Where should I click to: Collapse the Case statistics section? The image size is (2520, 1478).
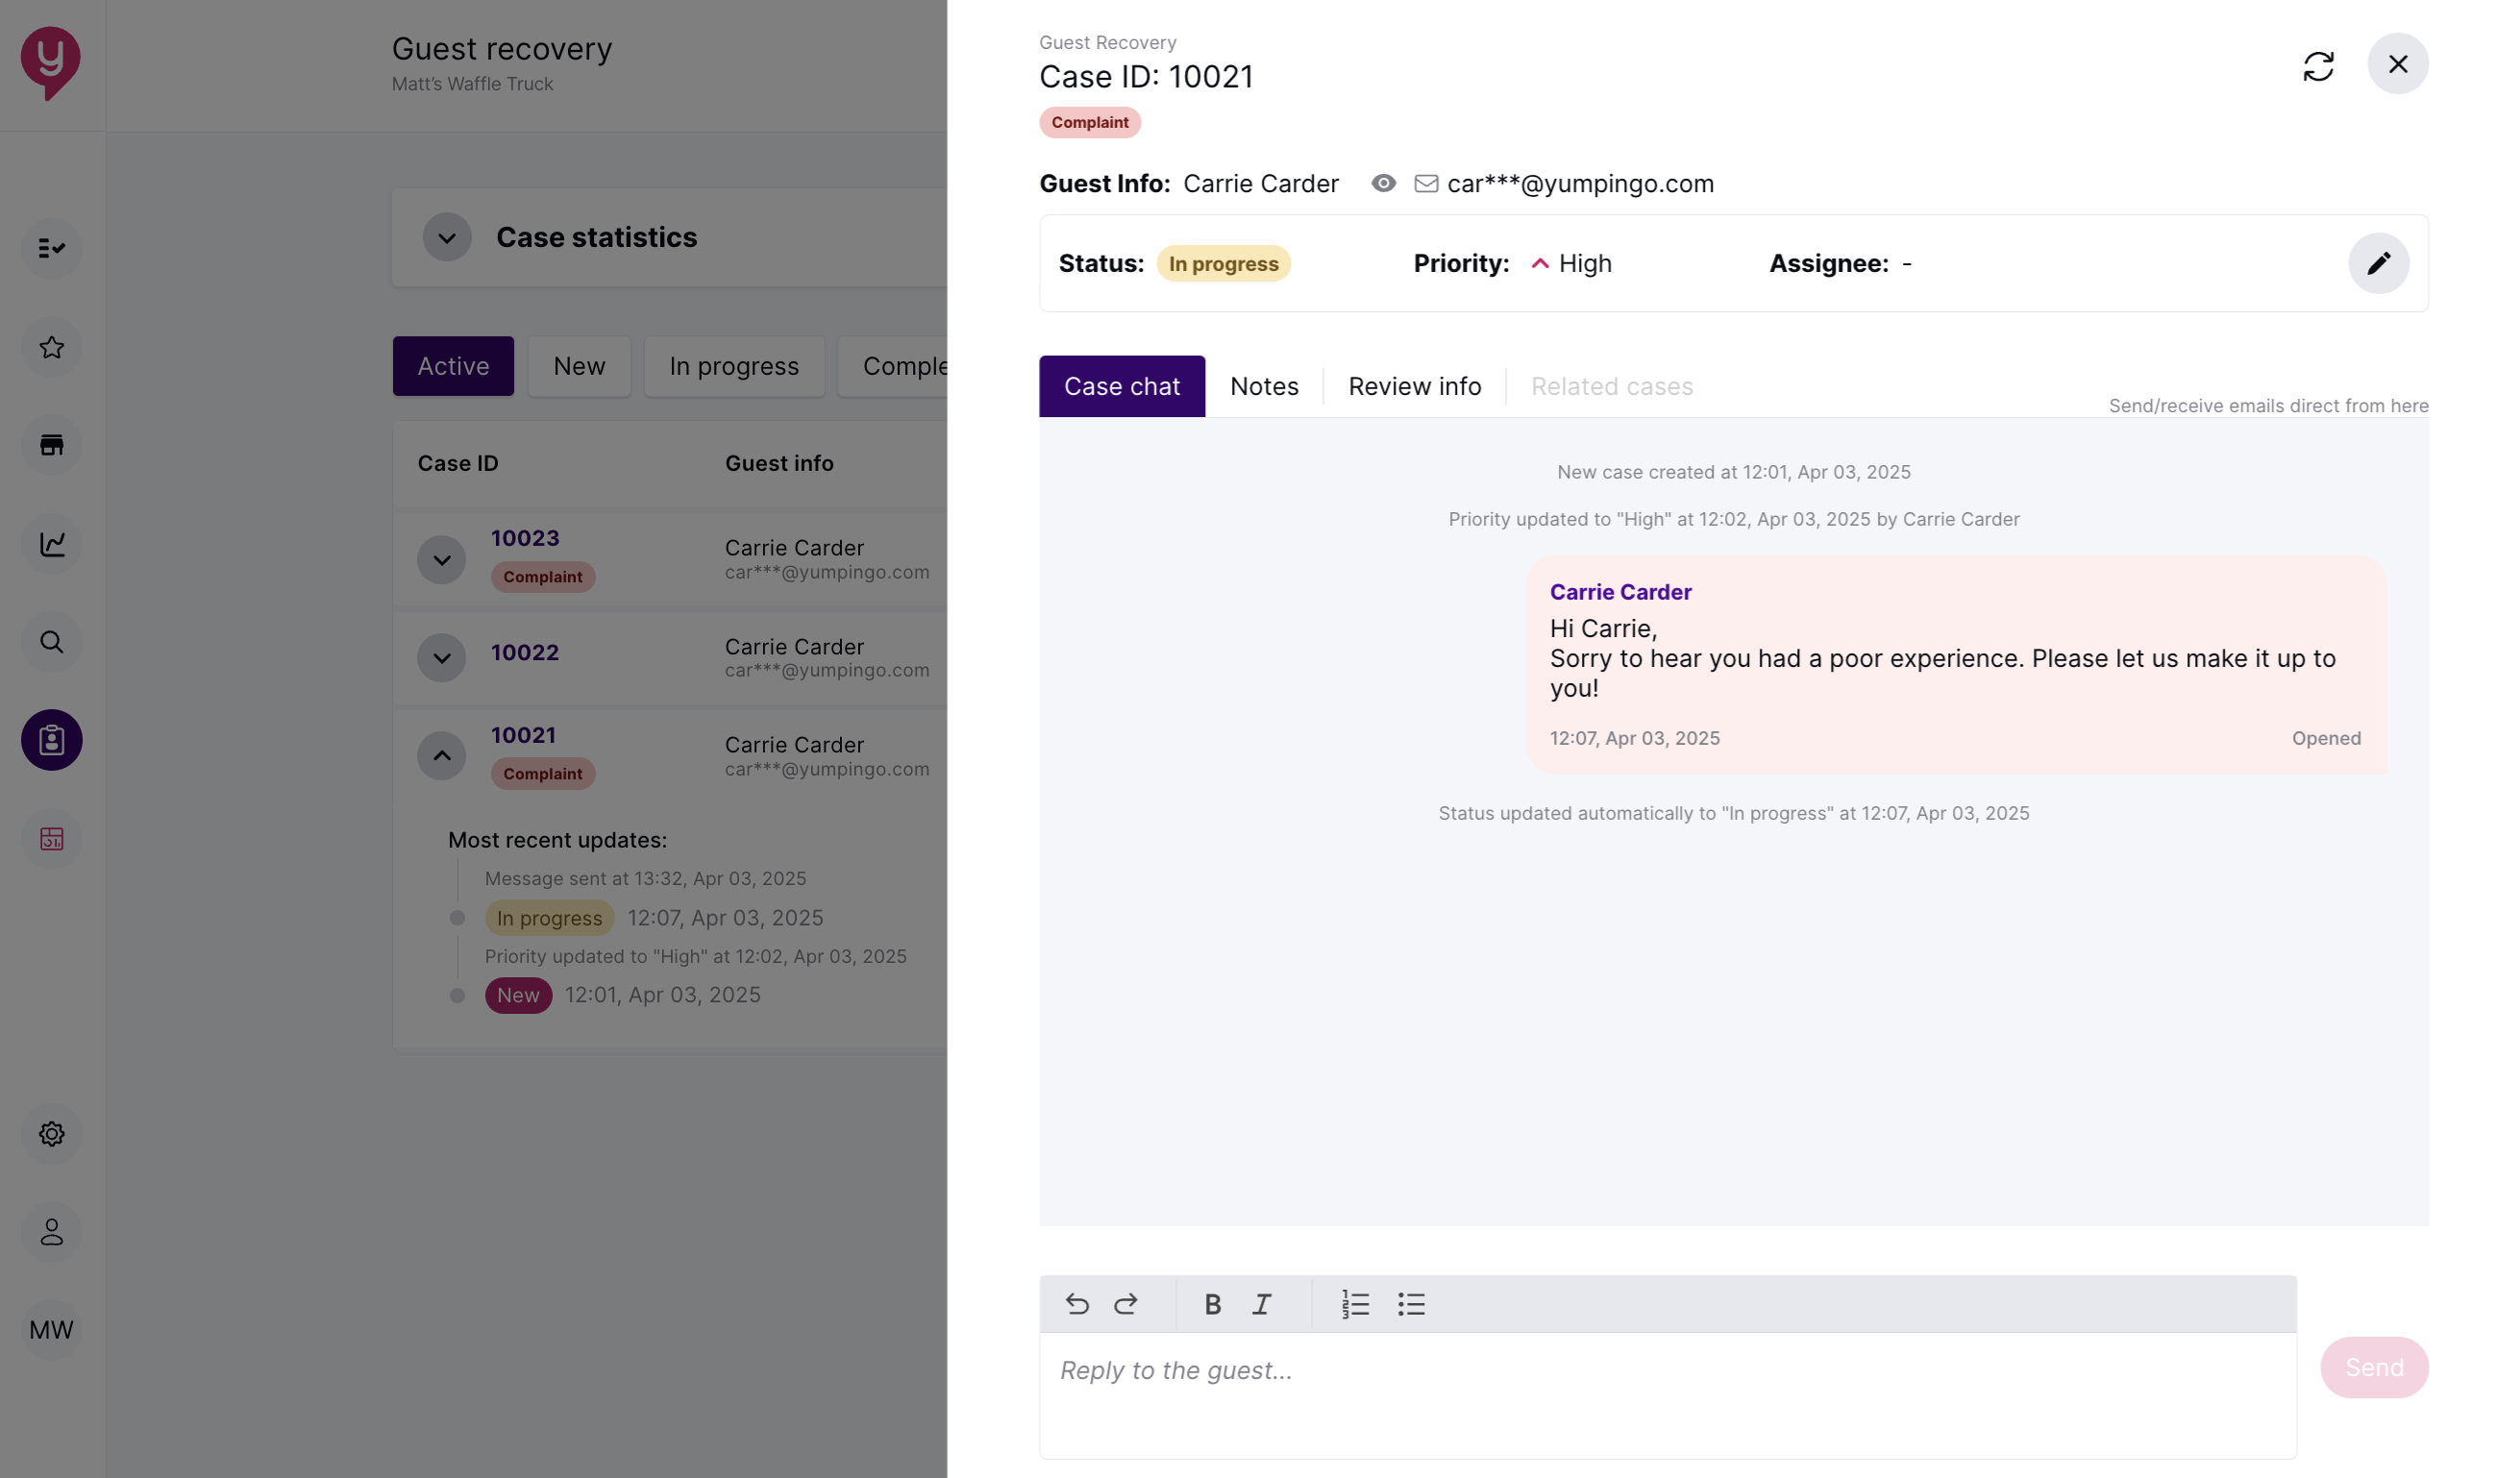coord(447,237)
